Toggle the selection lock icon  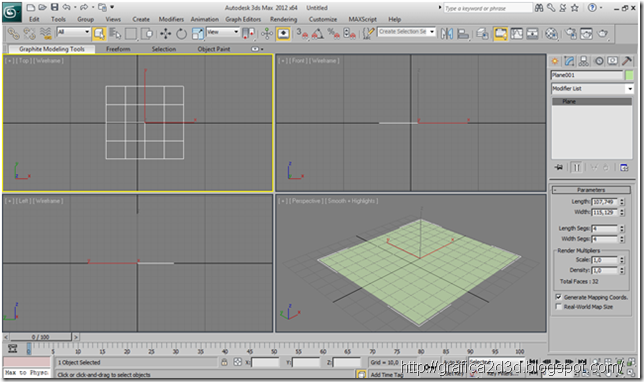(224, 362)
